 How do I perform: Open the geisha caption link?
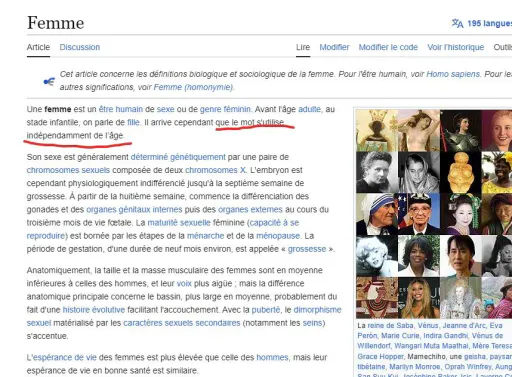click(x=475, y=357)
